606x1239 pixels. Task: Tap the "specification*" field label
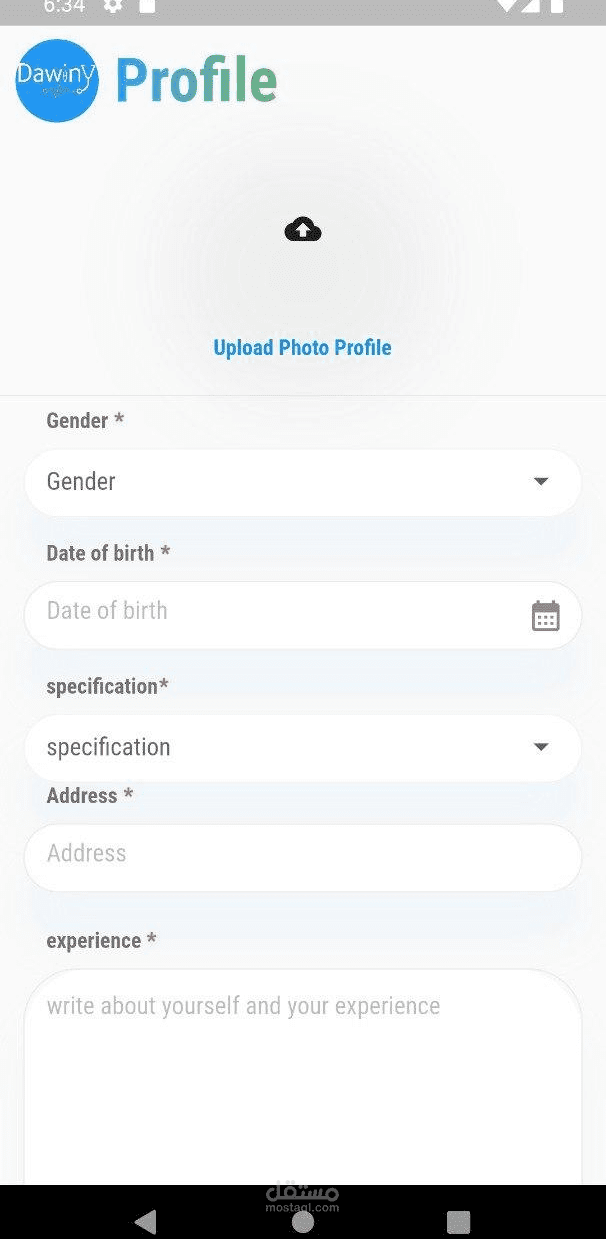[x=107, y=687]
